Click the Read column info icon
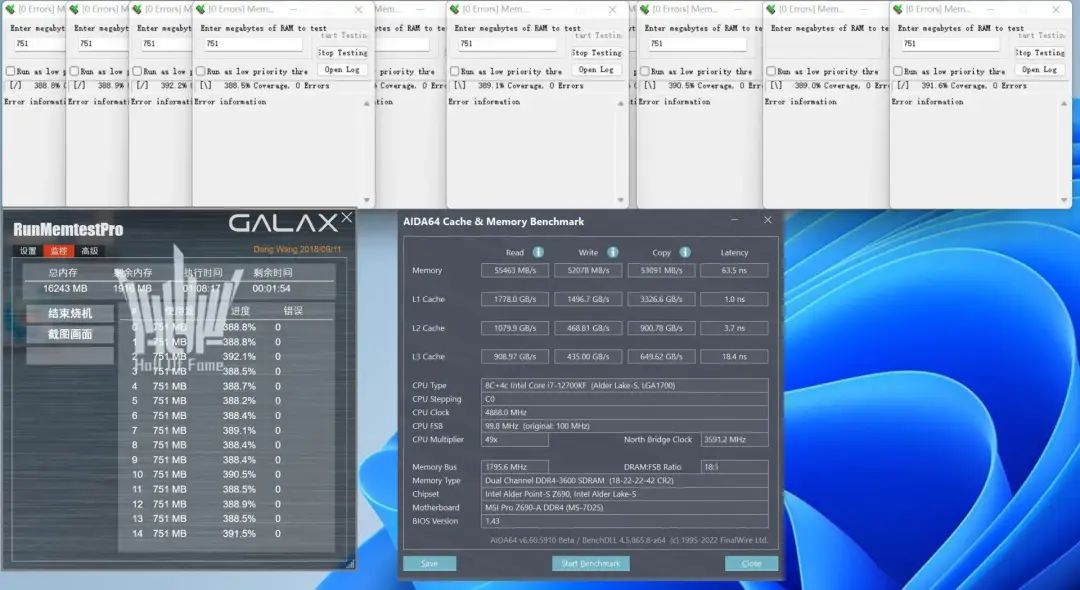 (x=538, y=252)
